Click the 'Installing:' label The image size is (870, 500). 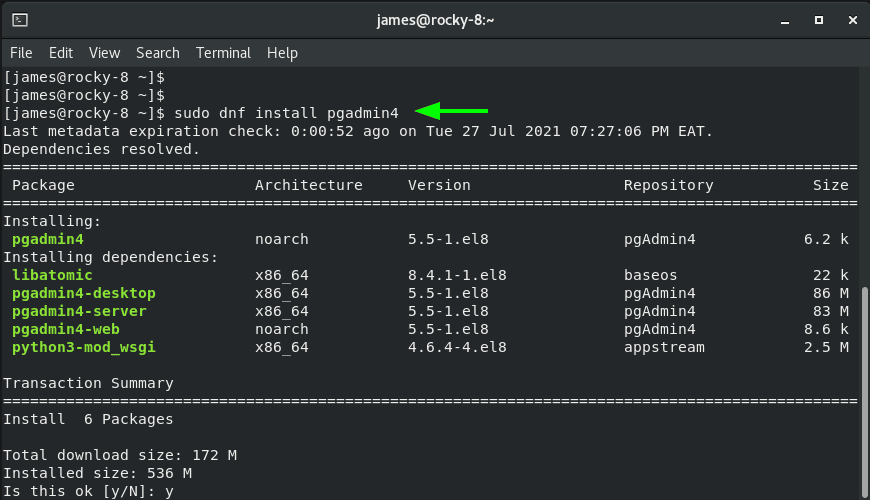(52, 221)
